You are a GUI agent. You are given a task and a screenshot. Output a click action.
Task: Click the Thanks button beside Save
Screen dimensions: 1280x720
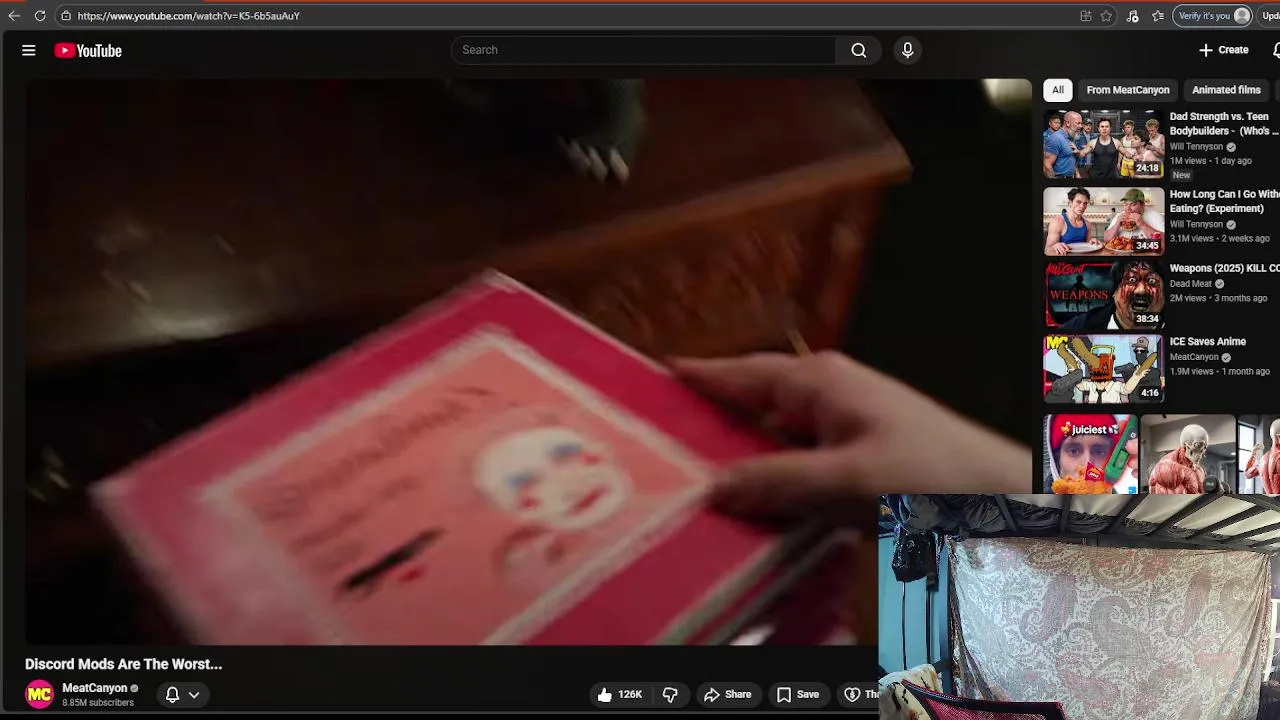tap(861, 694)
